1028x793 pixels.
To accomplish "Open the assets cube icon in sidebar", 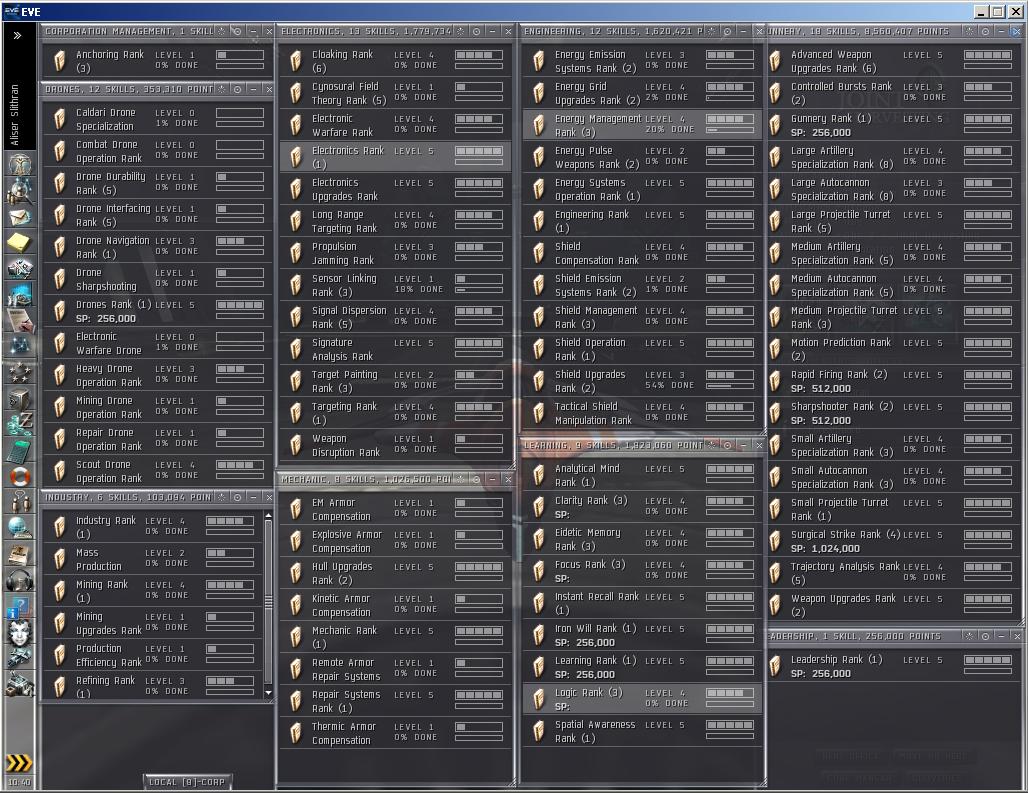I will [x=20, y=398].
